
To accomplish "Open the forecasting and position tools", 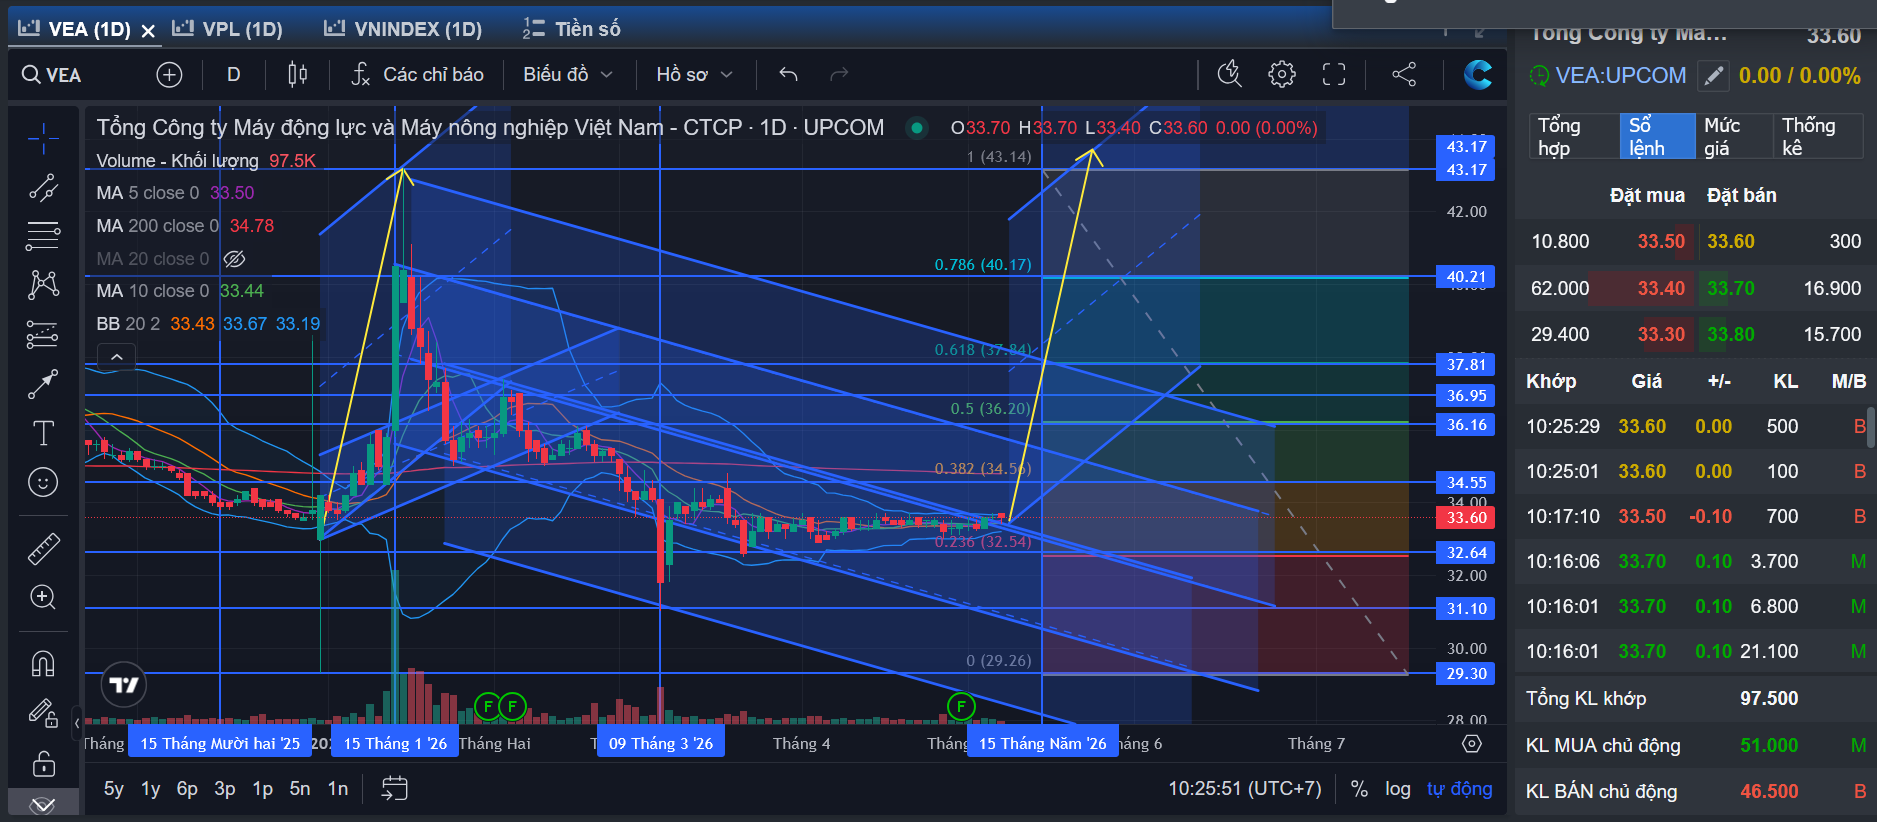I will (x=43, y=334).
